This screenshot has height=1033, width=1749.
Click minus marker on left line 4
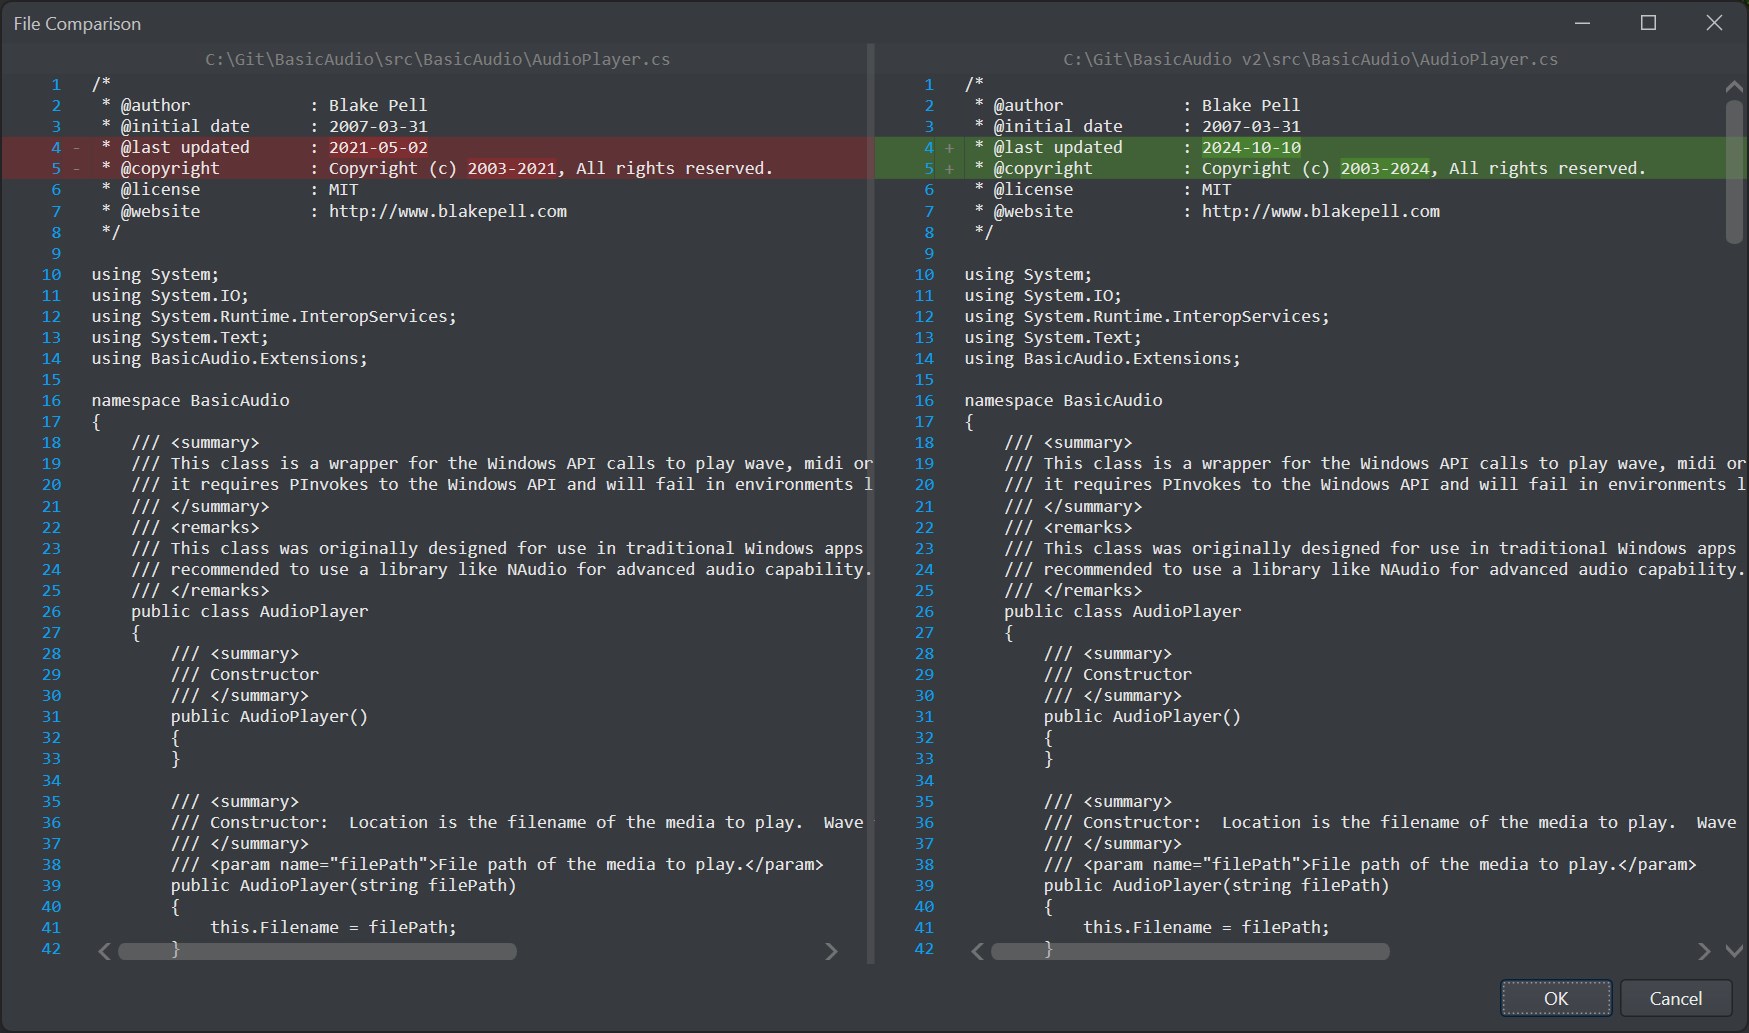(x=77, y=148)
